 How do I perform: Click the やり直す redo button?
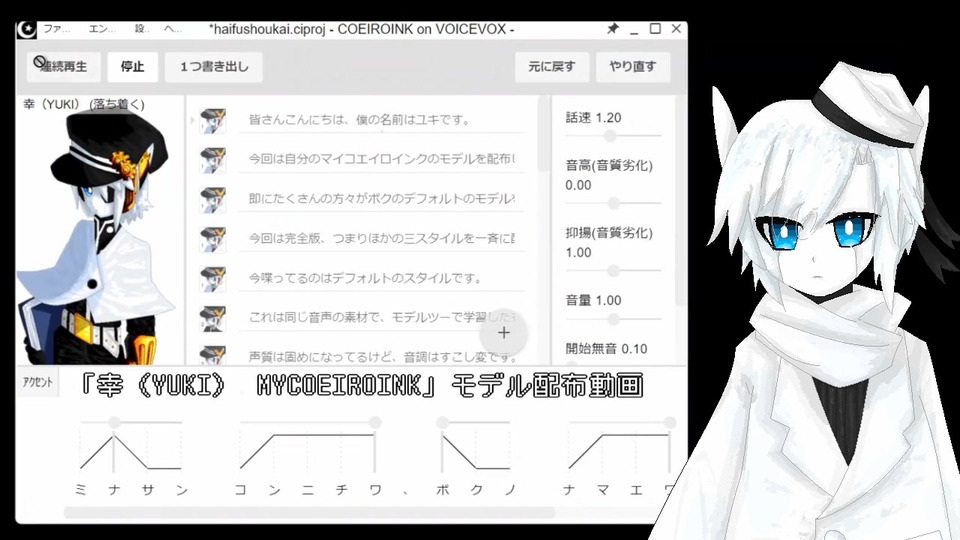pyautogui.click(x=632, y=67)
